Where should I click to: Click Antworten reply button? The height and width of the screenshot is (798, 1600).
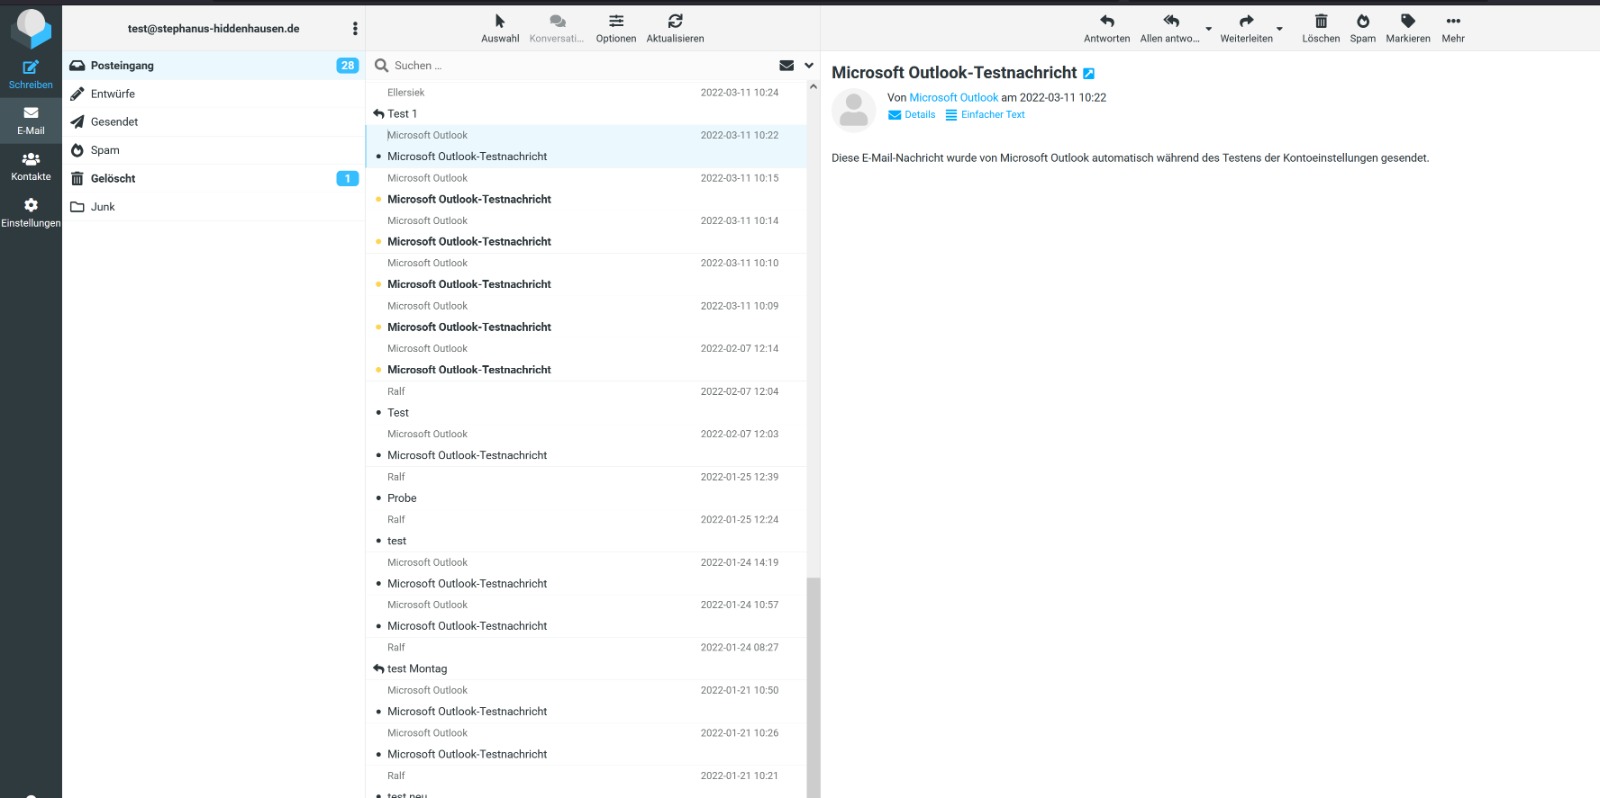coord(1107,28)
